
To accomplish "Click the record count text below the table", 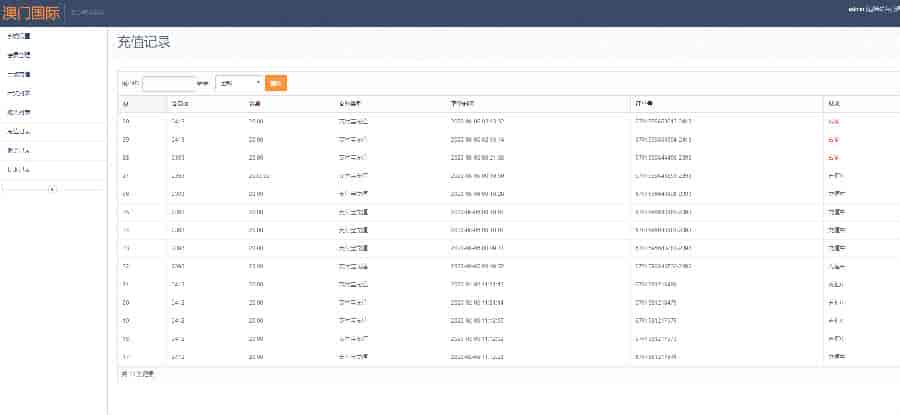I will coord(137,374).
